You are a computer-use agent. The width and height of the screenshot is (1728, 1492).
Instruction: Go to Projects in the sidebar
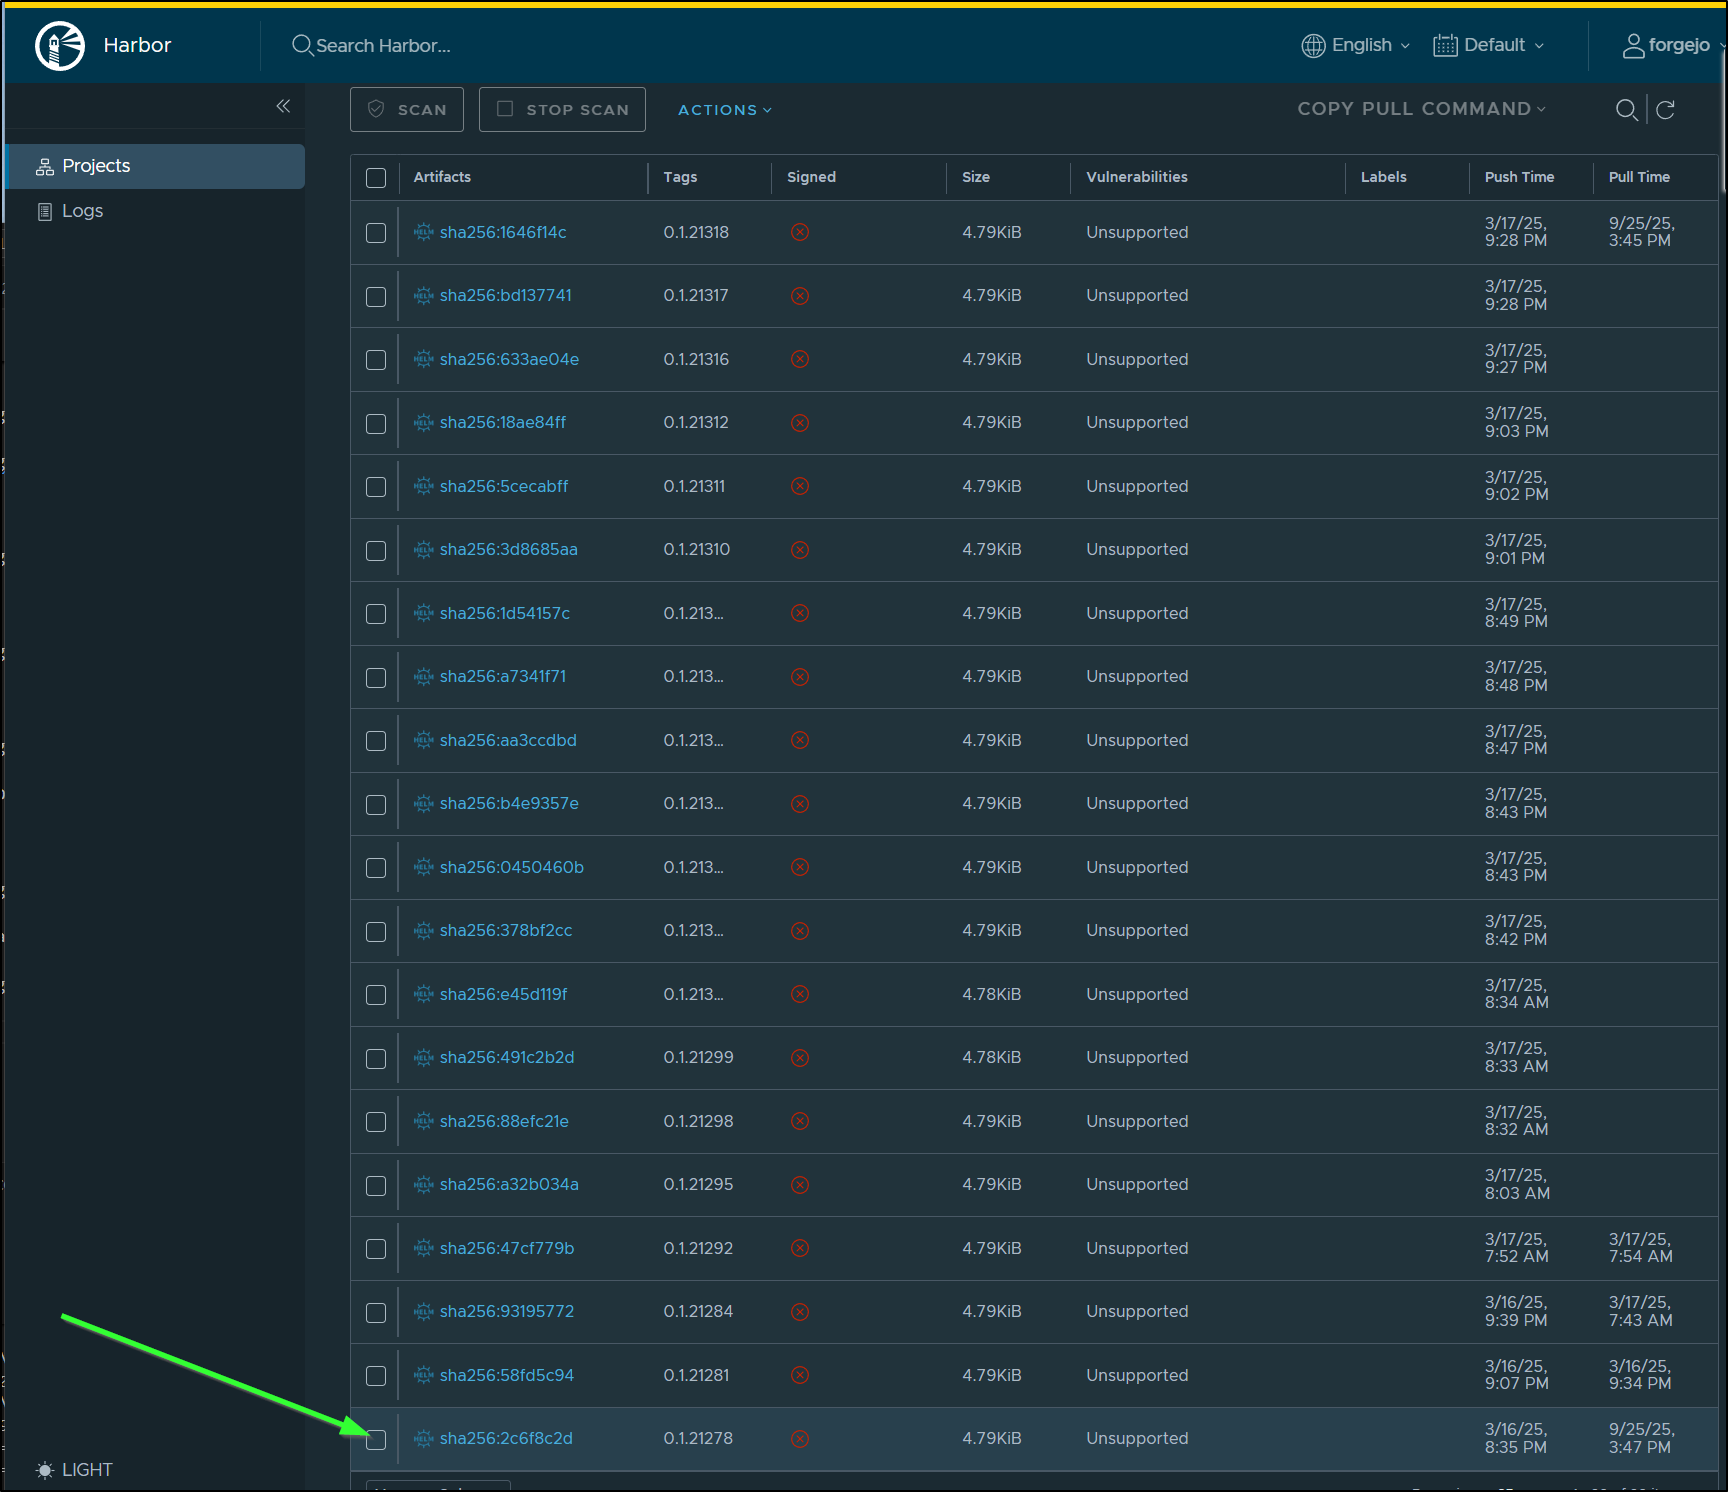tap(96, 166)
